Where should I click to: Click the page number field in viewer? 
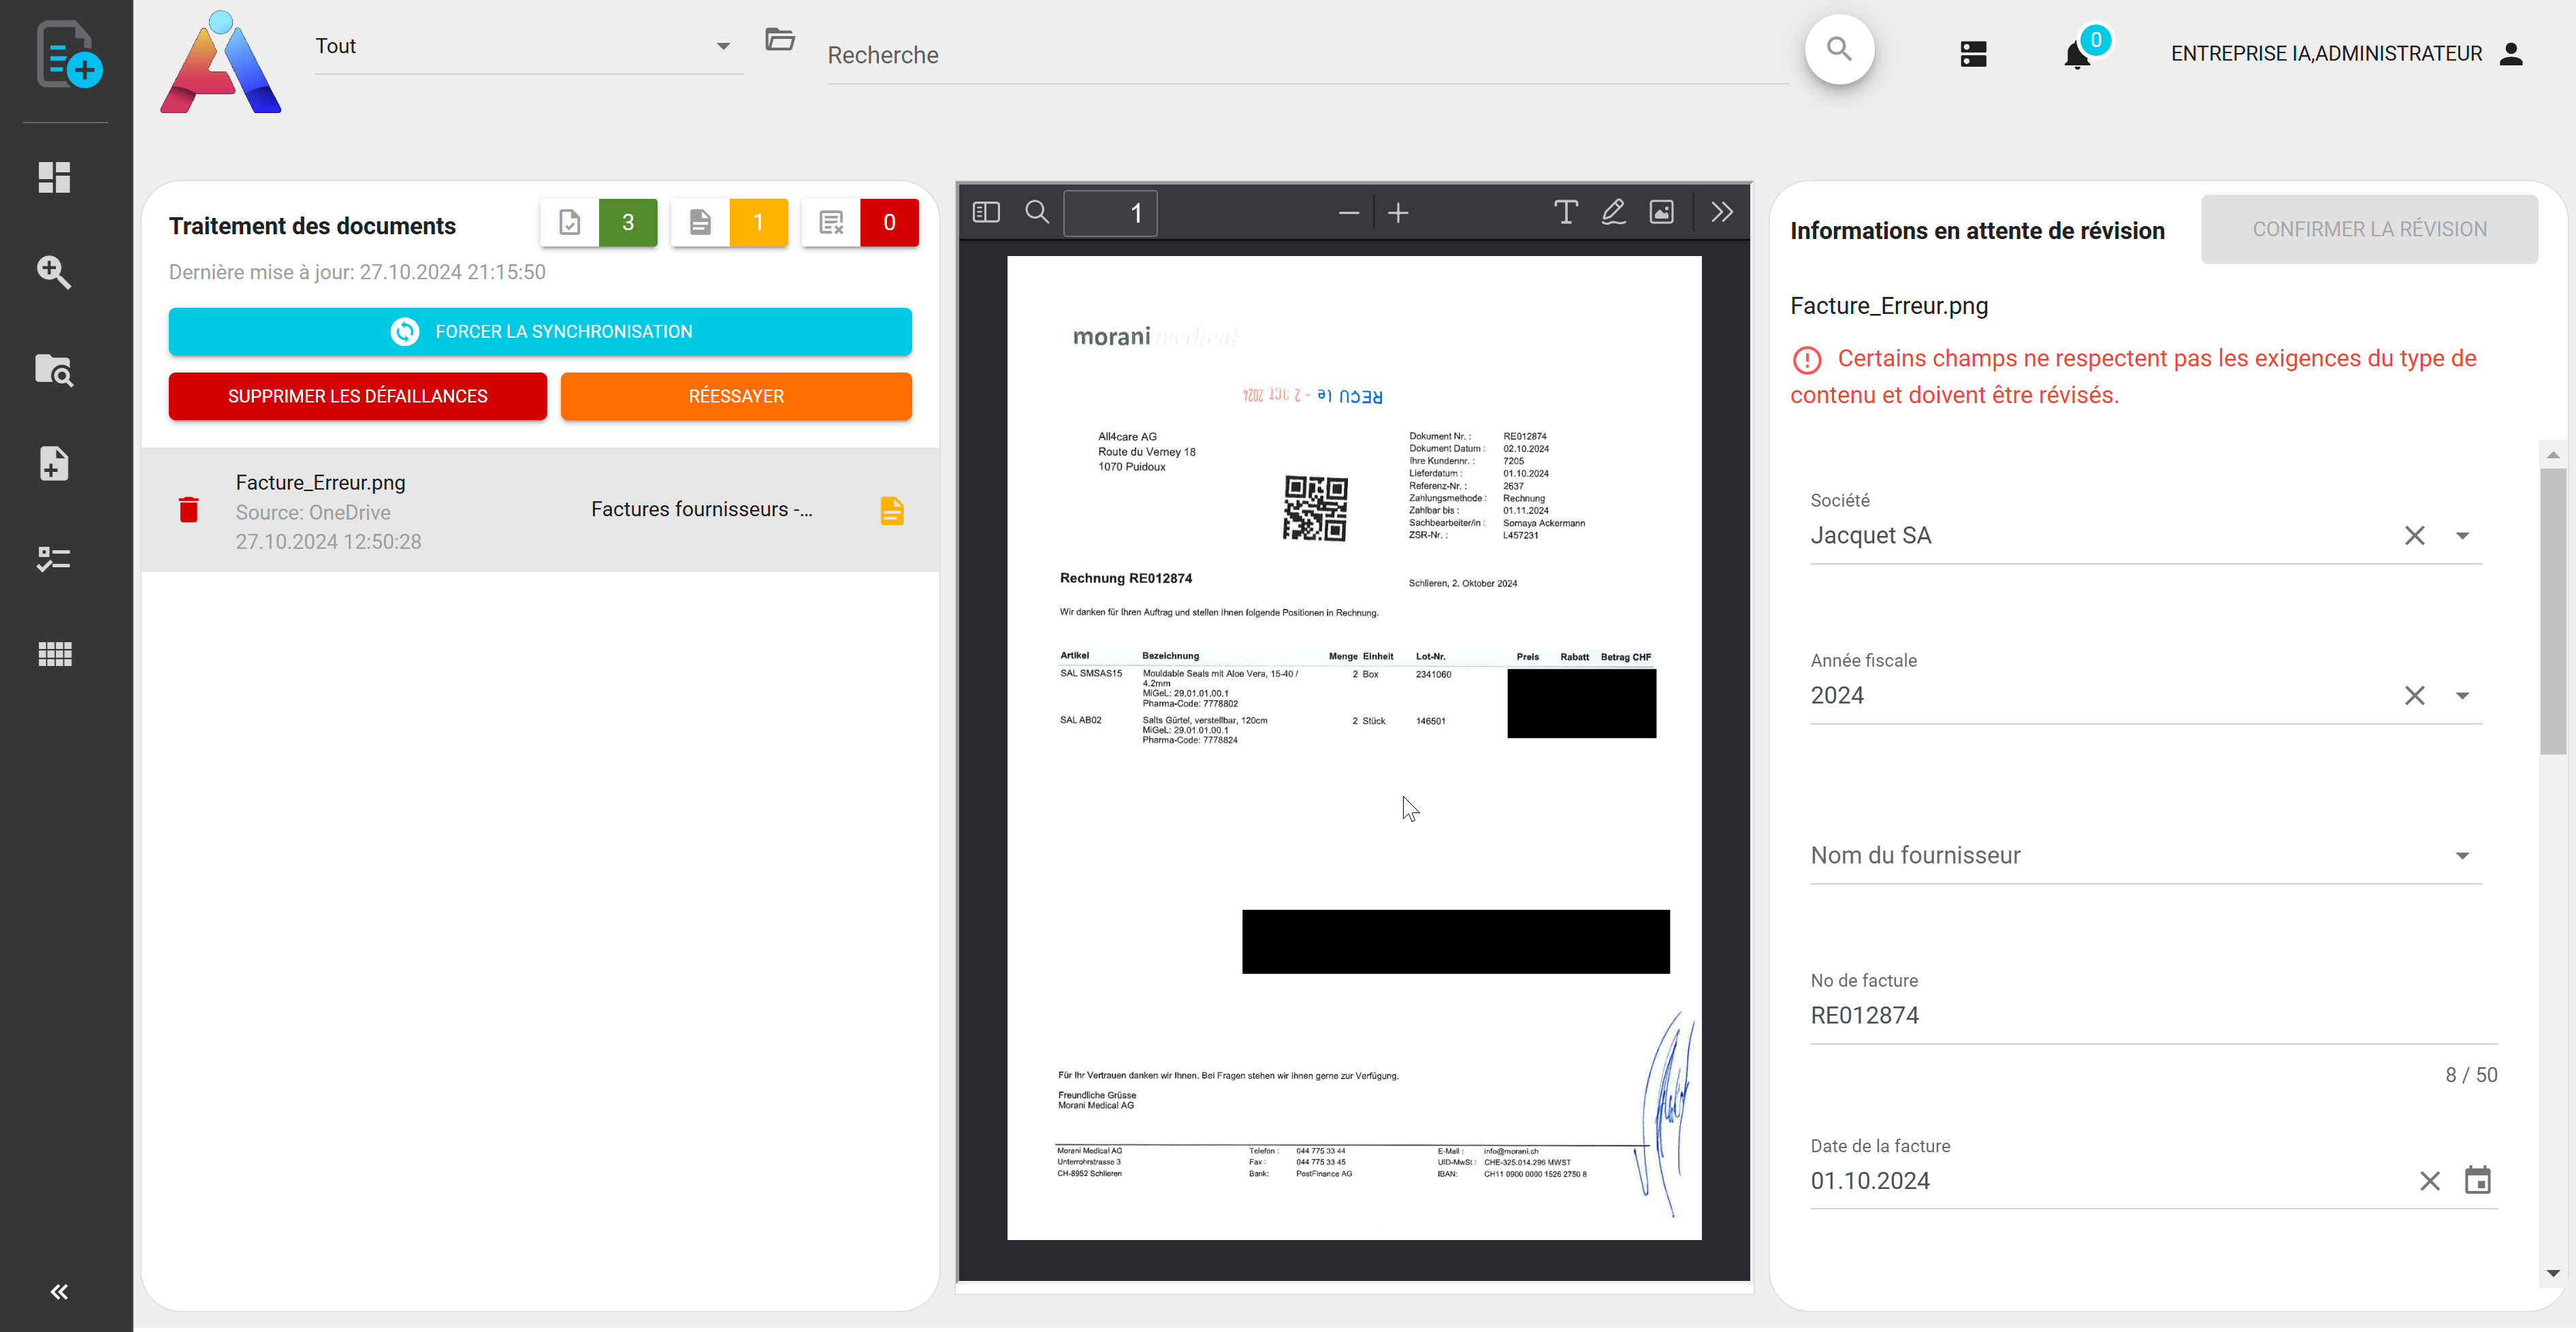(1110, 213)
